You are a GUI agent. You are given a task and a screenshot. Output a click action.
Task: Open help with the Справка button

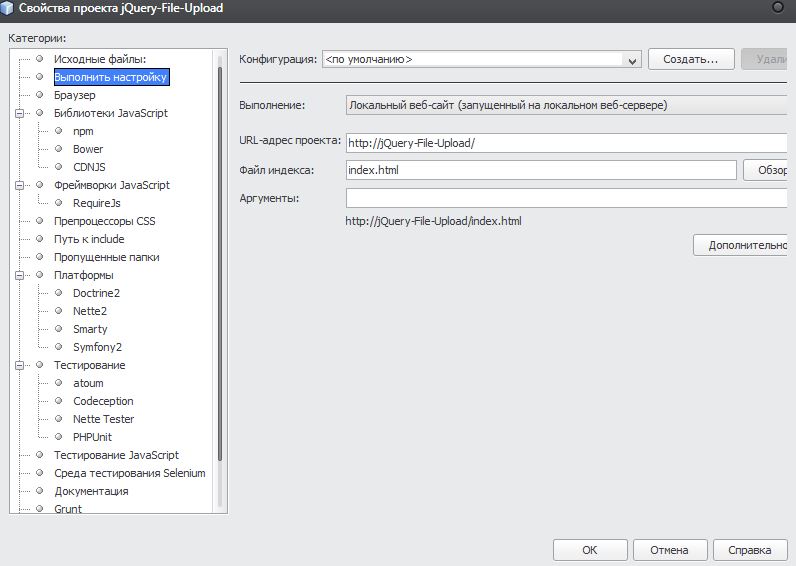(x=749, y=550)
